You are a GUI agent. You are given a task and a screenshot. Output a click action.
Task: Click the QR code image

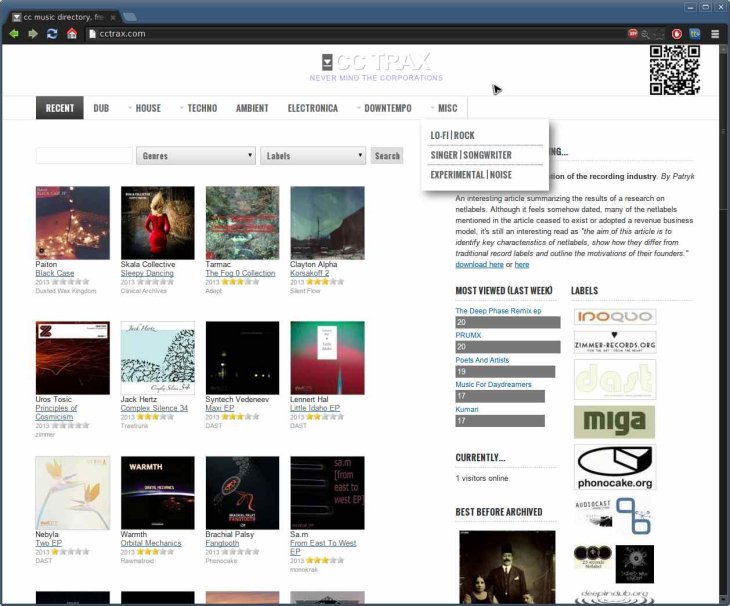pyautogui.click(x=674, y=70)
